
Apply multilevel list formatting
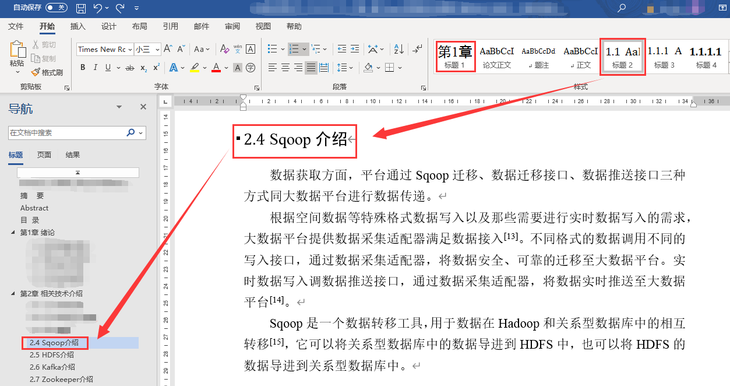[x=316, y=49]
